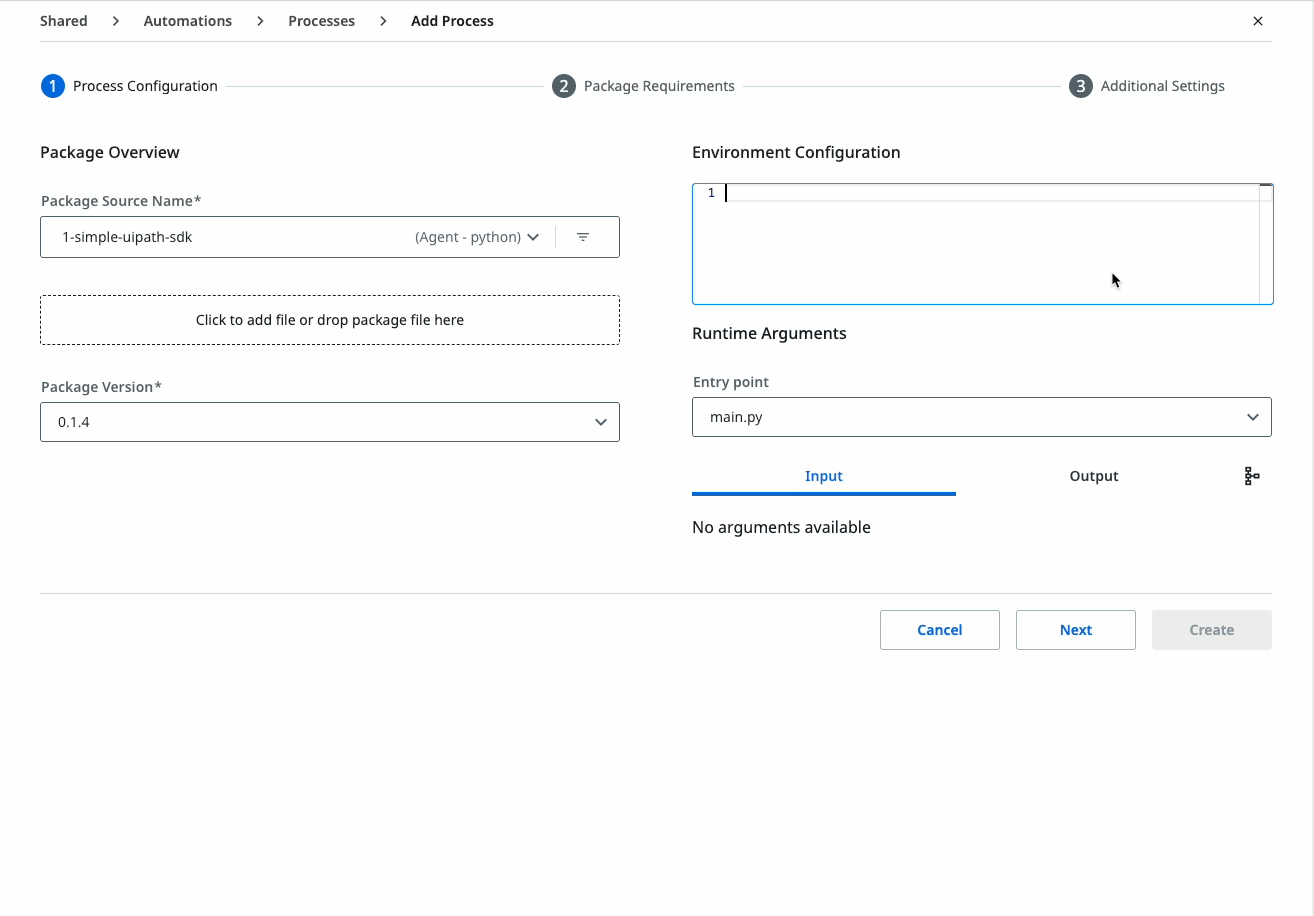Click step 3 circle for Additional Settings
The image size is (1314, 916).
(1080, 86)
